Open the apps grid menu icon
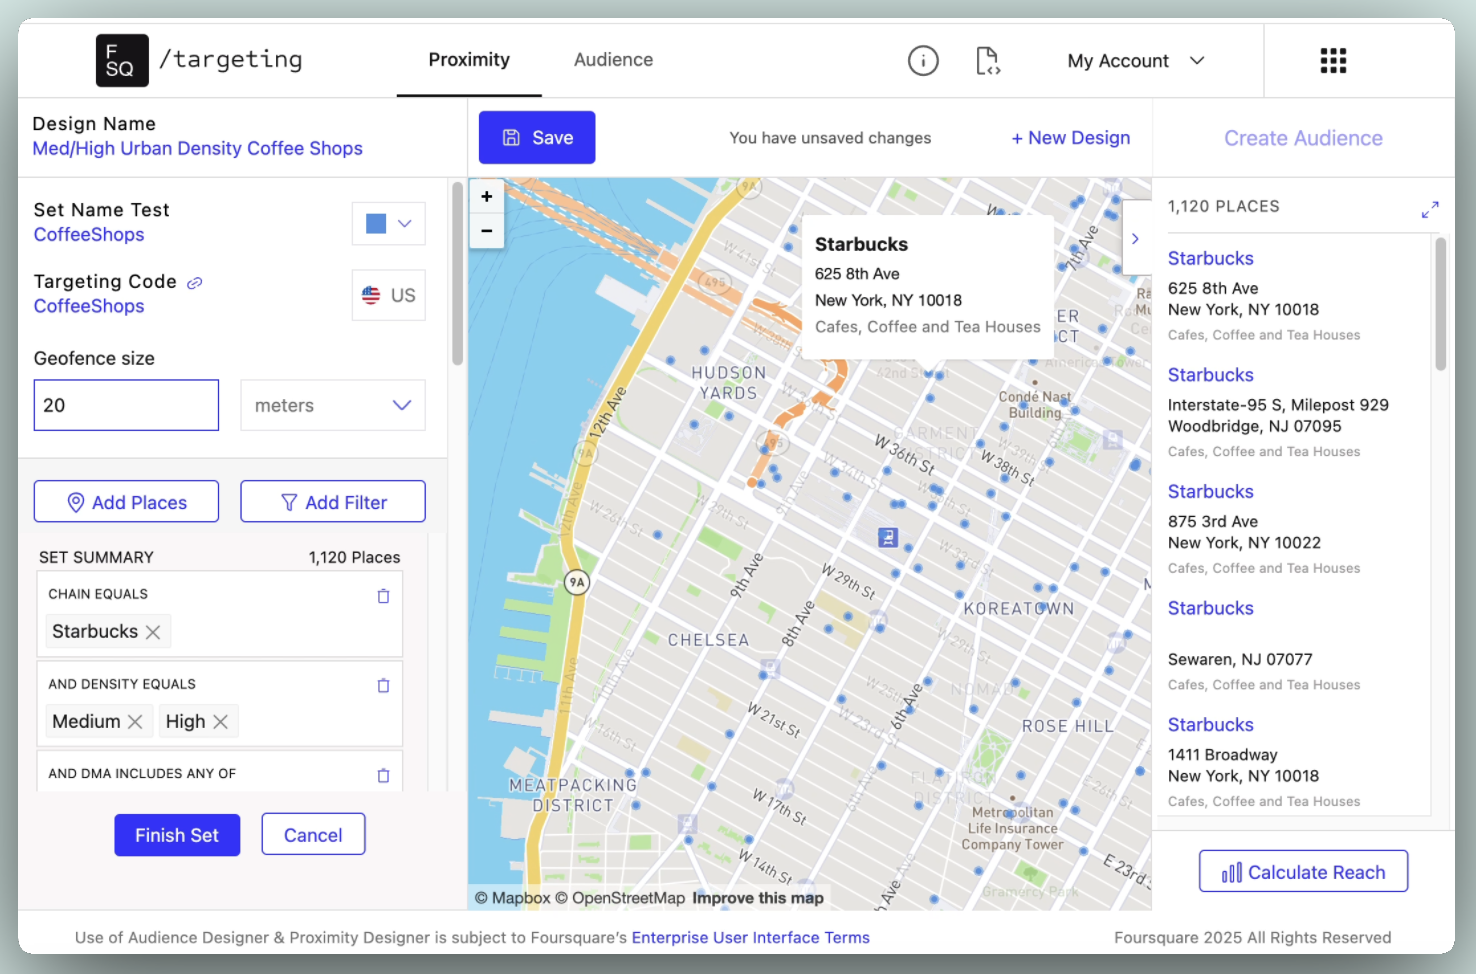 pyautogui.click(x=1333, y=61)
